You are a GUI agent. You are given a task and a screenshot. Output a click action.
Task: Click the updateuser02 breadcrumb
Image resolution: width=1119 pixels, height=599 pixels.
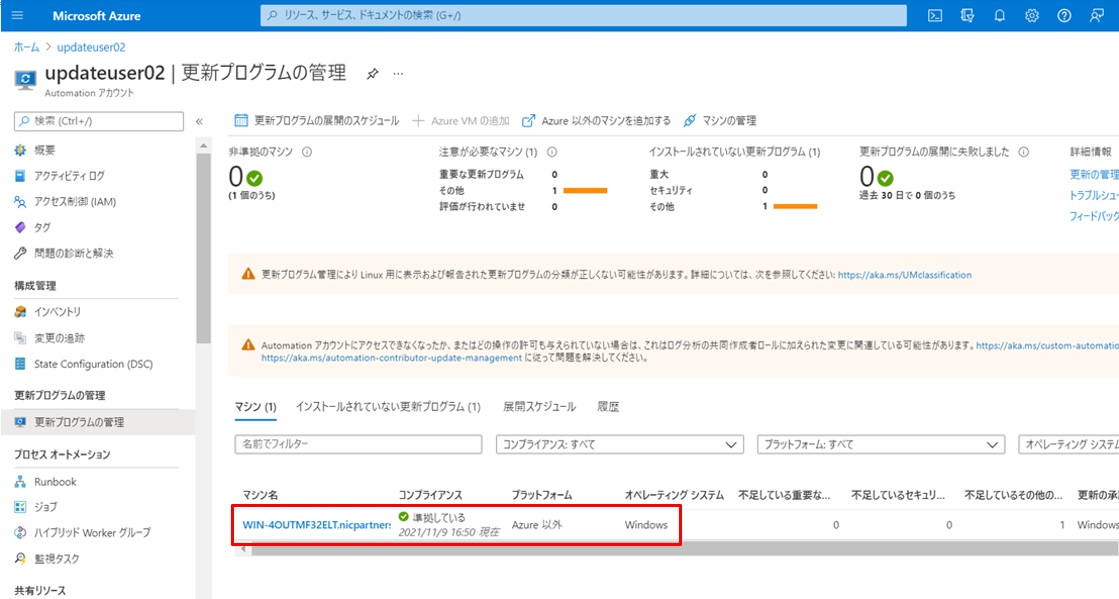(91, 47)
